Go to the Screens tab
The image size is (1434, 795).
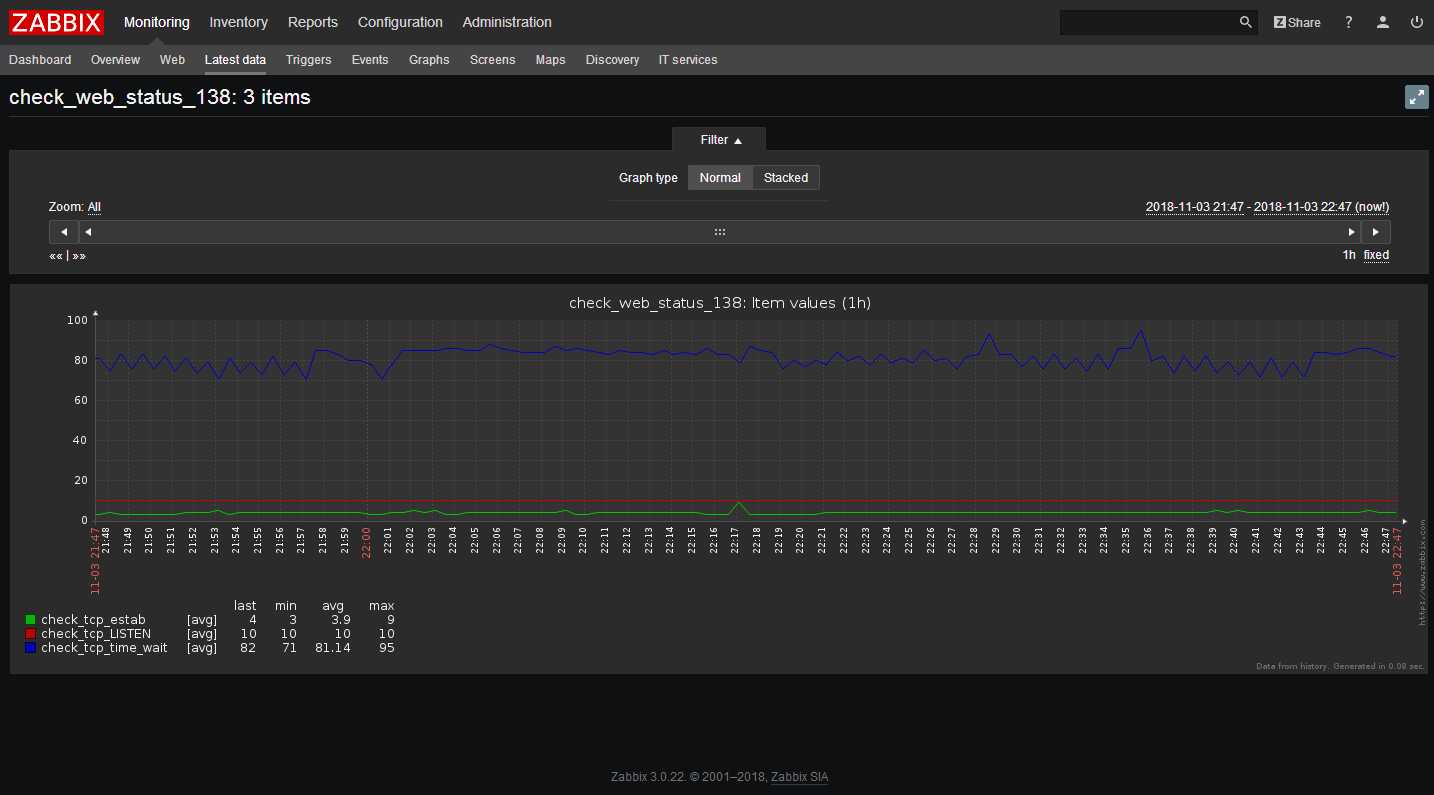(493, 60)
